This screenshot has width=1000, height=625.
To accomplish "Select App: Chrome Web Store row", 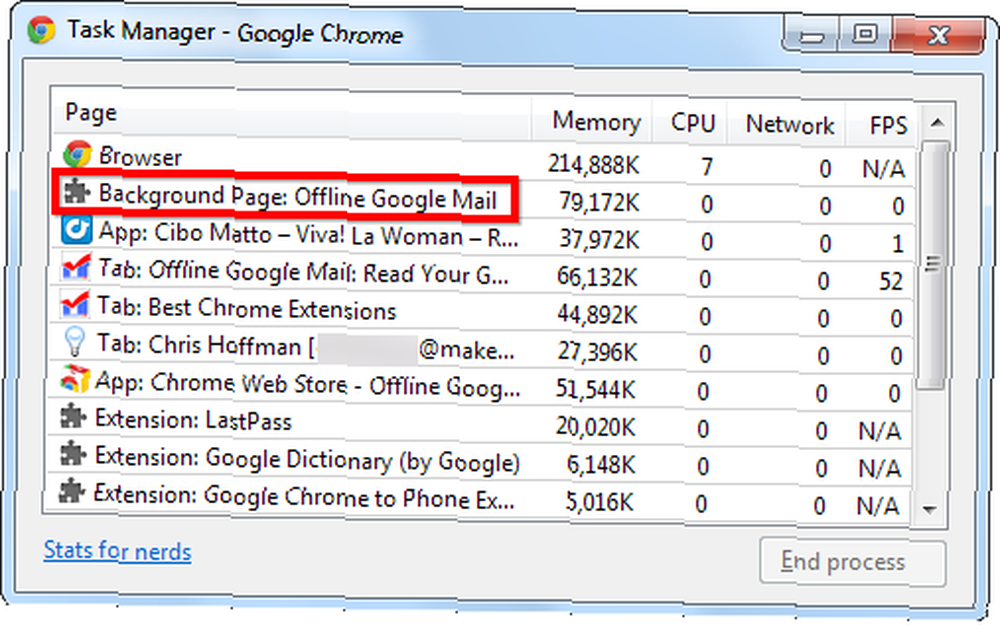I will (x=480, y=385).
